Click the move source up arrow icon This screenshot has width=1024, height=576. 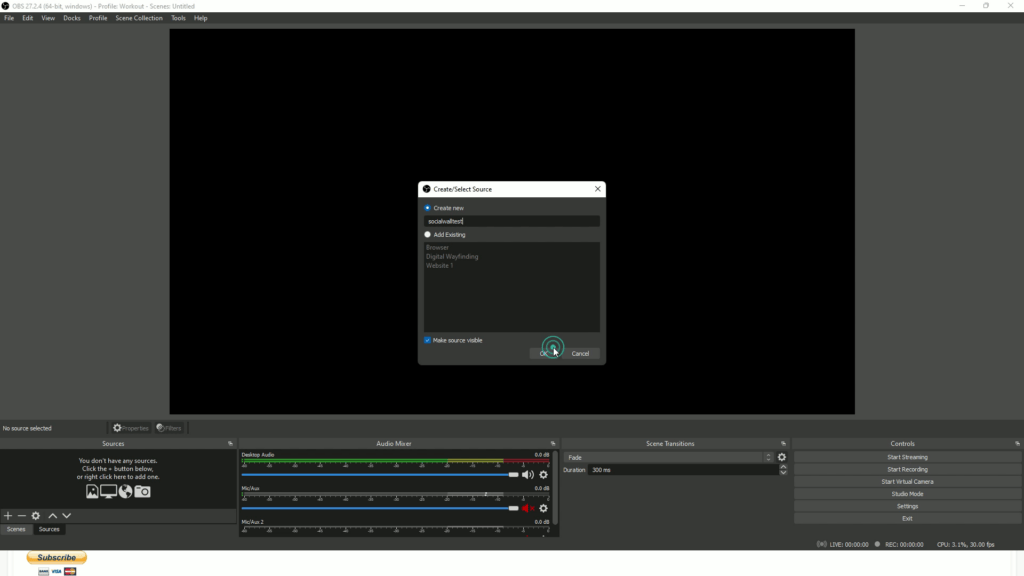coord(52,516)
